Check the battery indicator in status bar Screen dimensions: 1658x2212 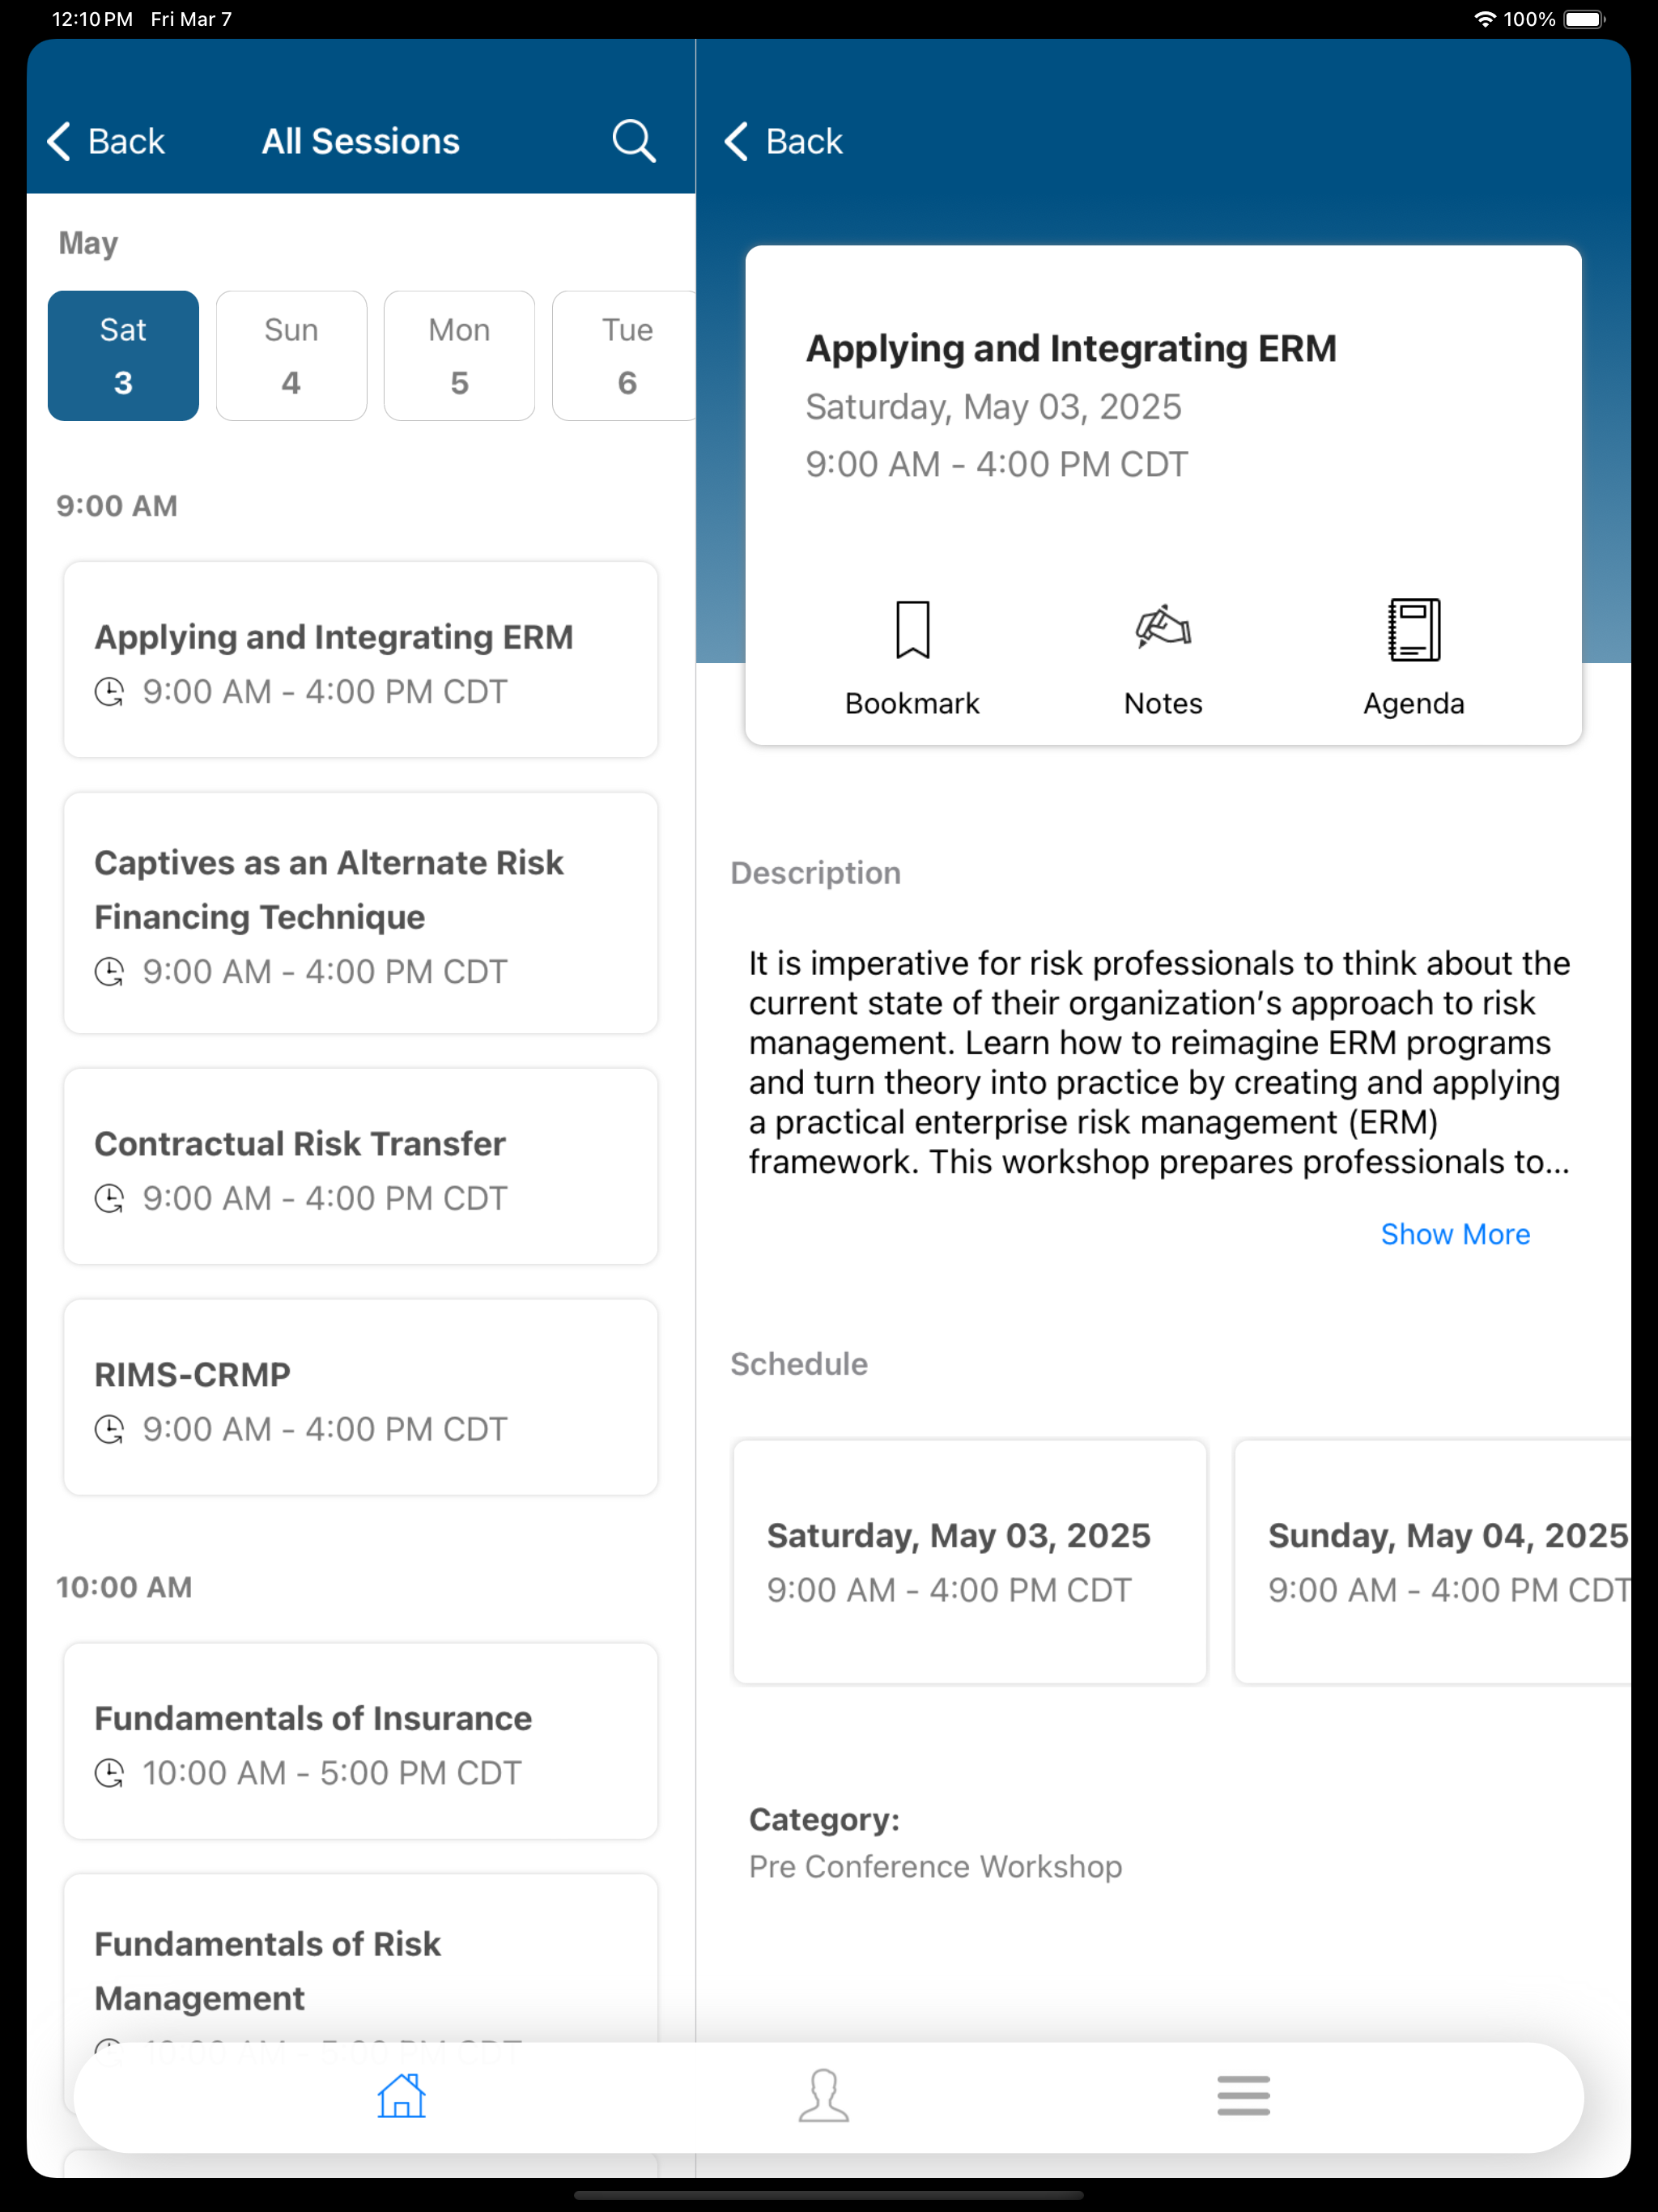coord(1584,19)
